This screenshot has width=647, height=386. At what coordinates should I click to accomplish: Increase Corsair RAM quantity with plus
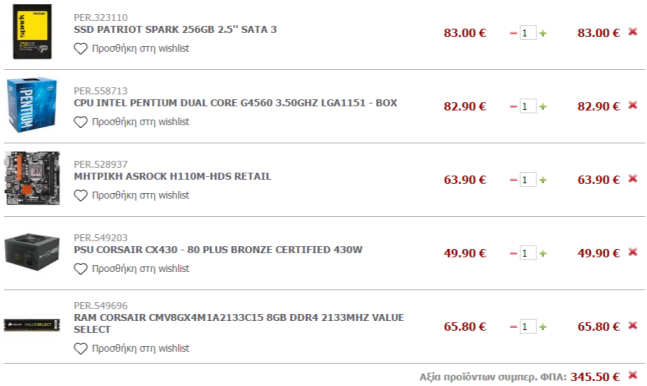pos(543,327)
